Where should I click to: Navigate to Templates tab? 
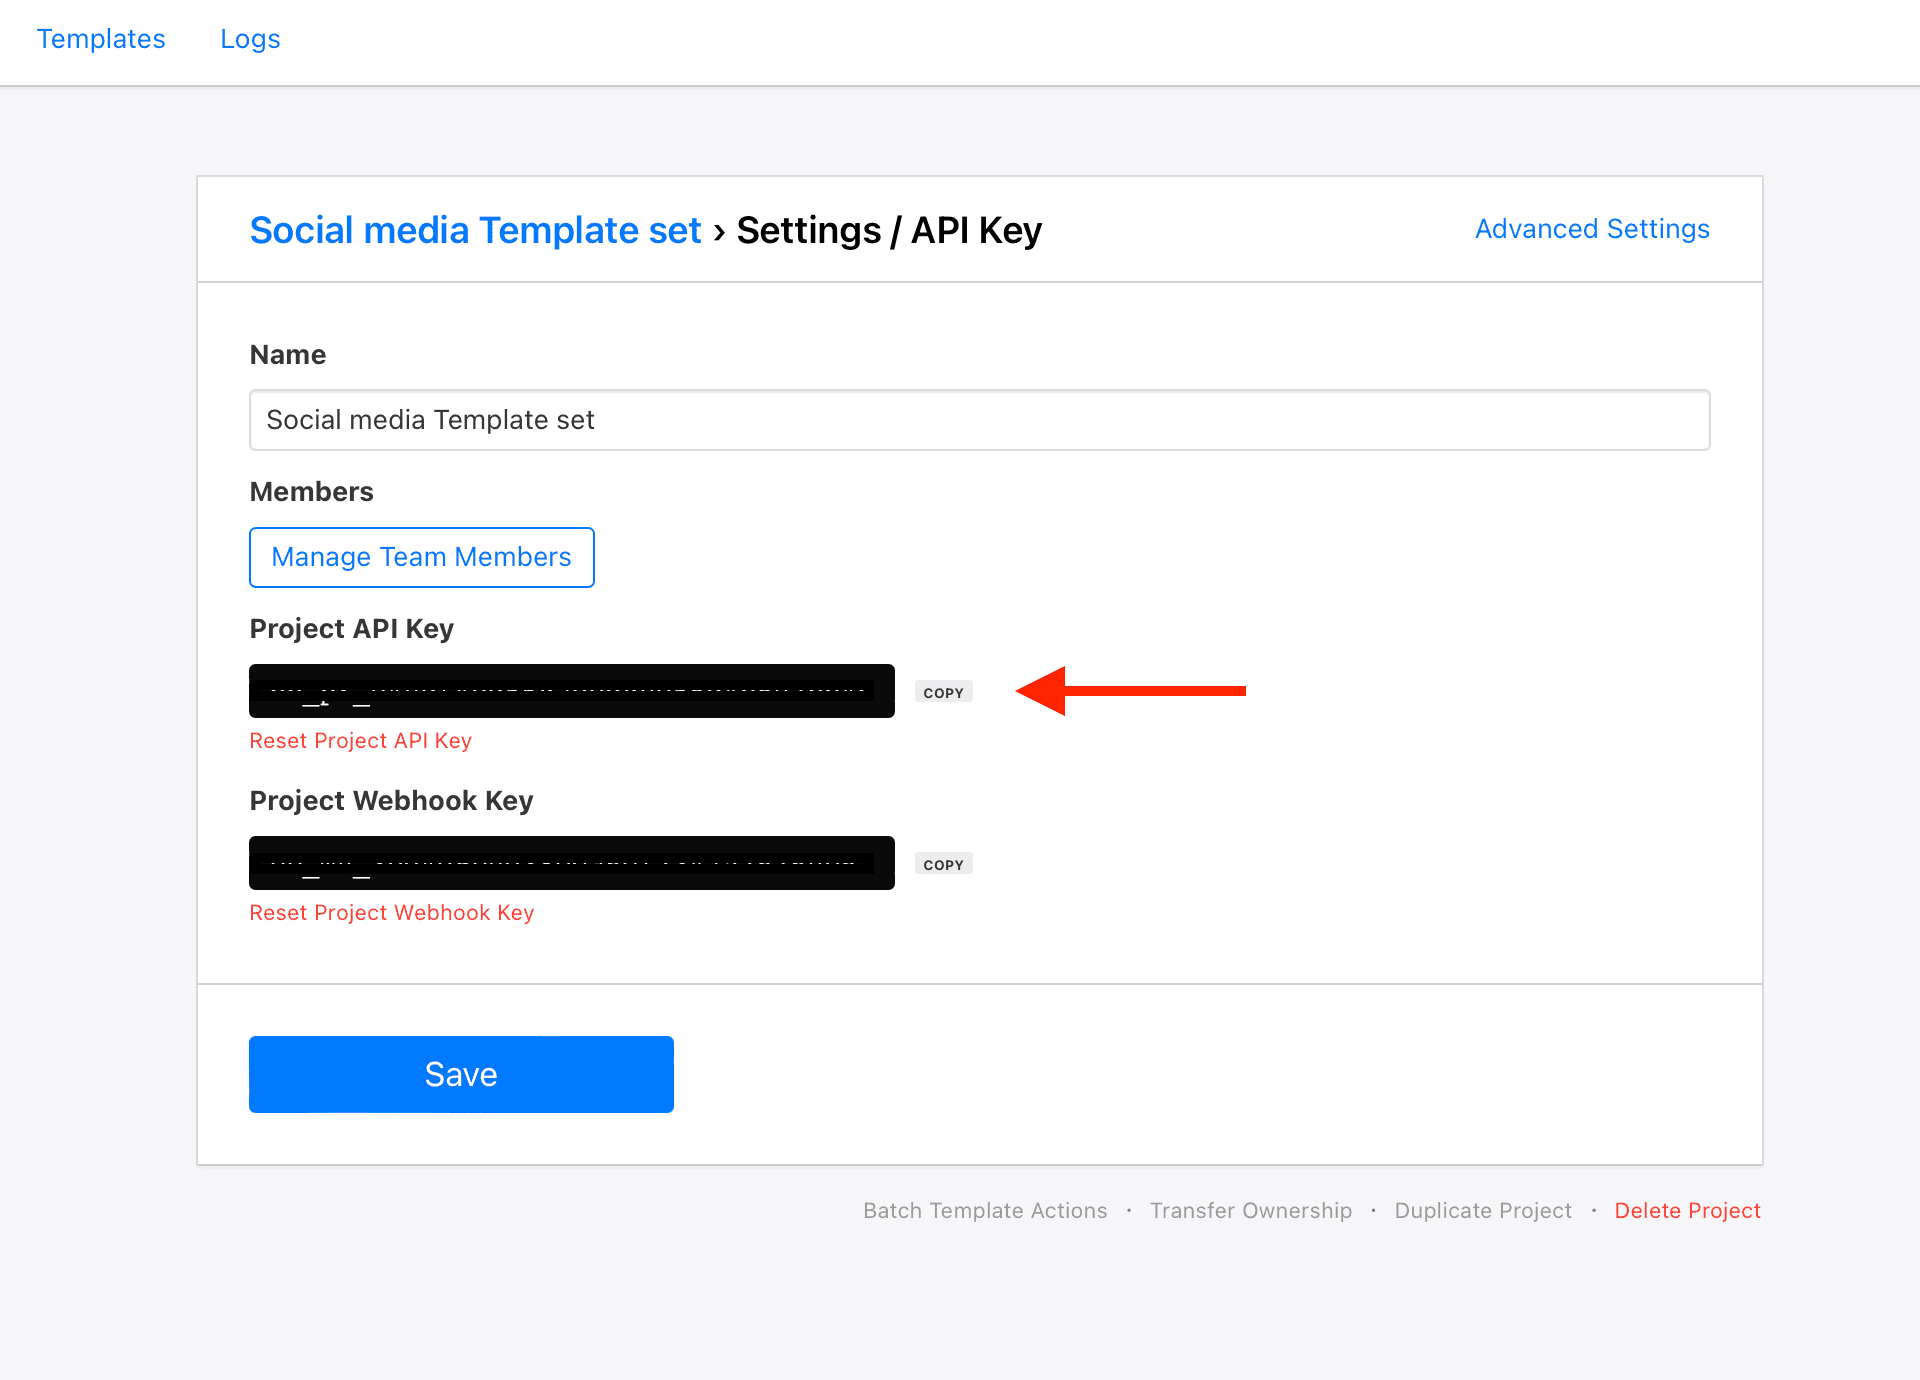click(x=101, y=39)
